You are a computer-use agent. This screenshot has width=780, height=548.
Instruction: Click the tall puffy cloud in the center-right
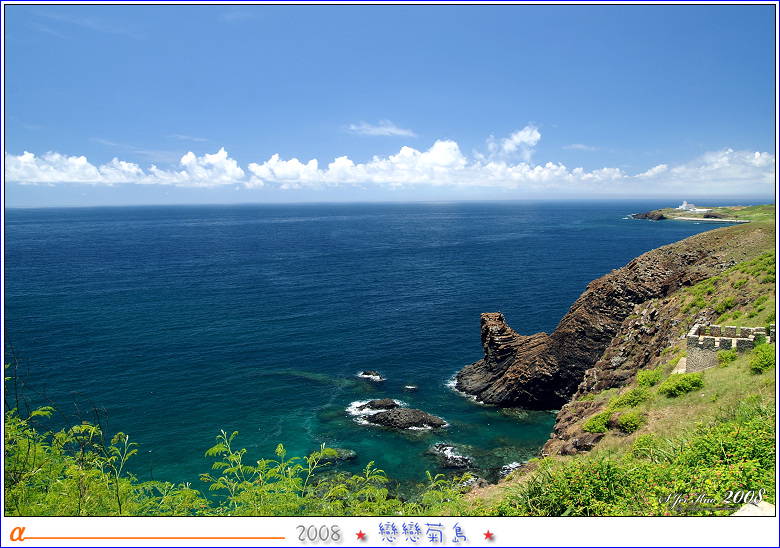point(516,143)
